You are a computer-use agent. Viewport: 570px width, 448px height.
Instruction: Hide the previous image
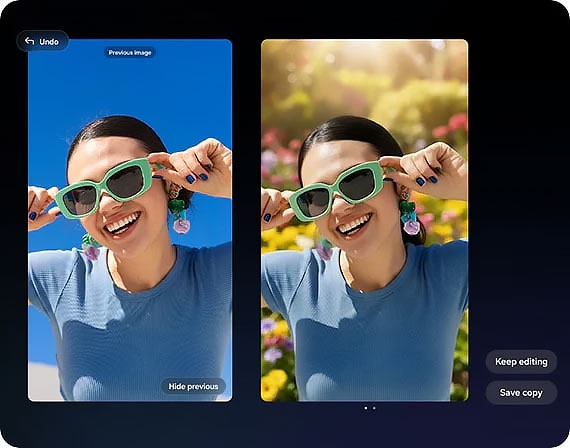point(193,386)
